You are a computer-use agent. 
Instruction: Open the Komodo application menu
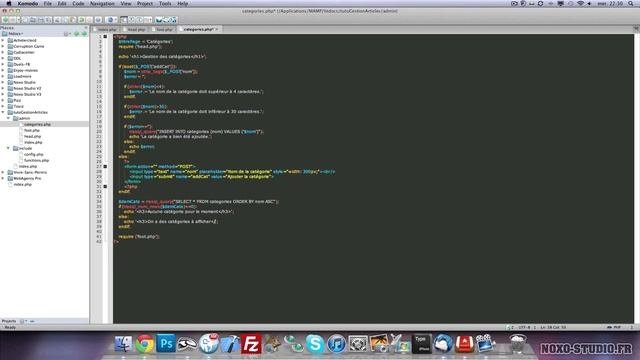pyautogui.click(x=28, y=3)
